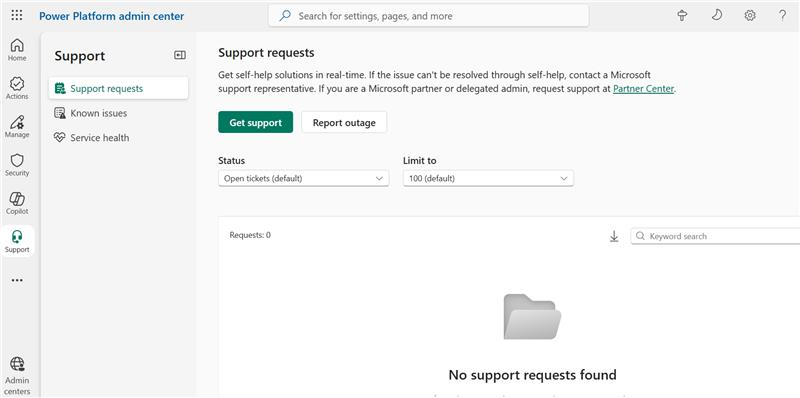Open settings gear icon in header

(x=749, y=16)
